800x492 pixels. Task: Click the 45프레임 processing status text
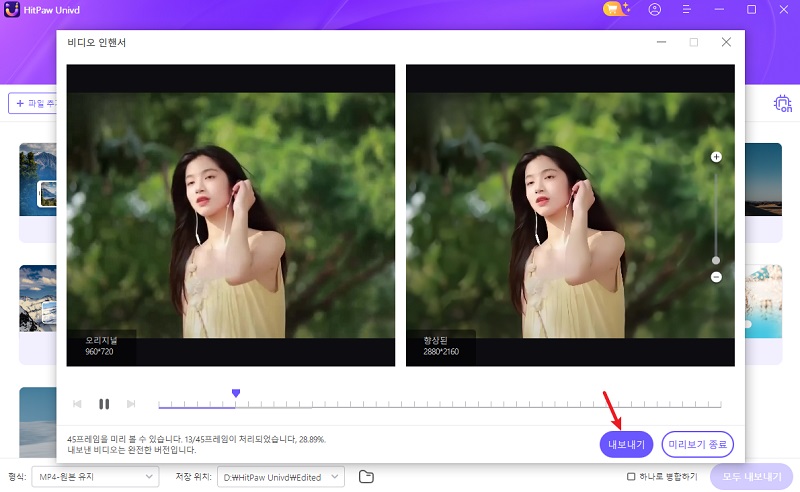[196, 444]
